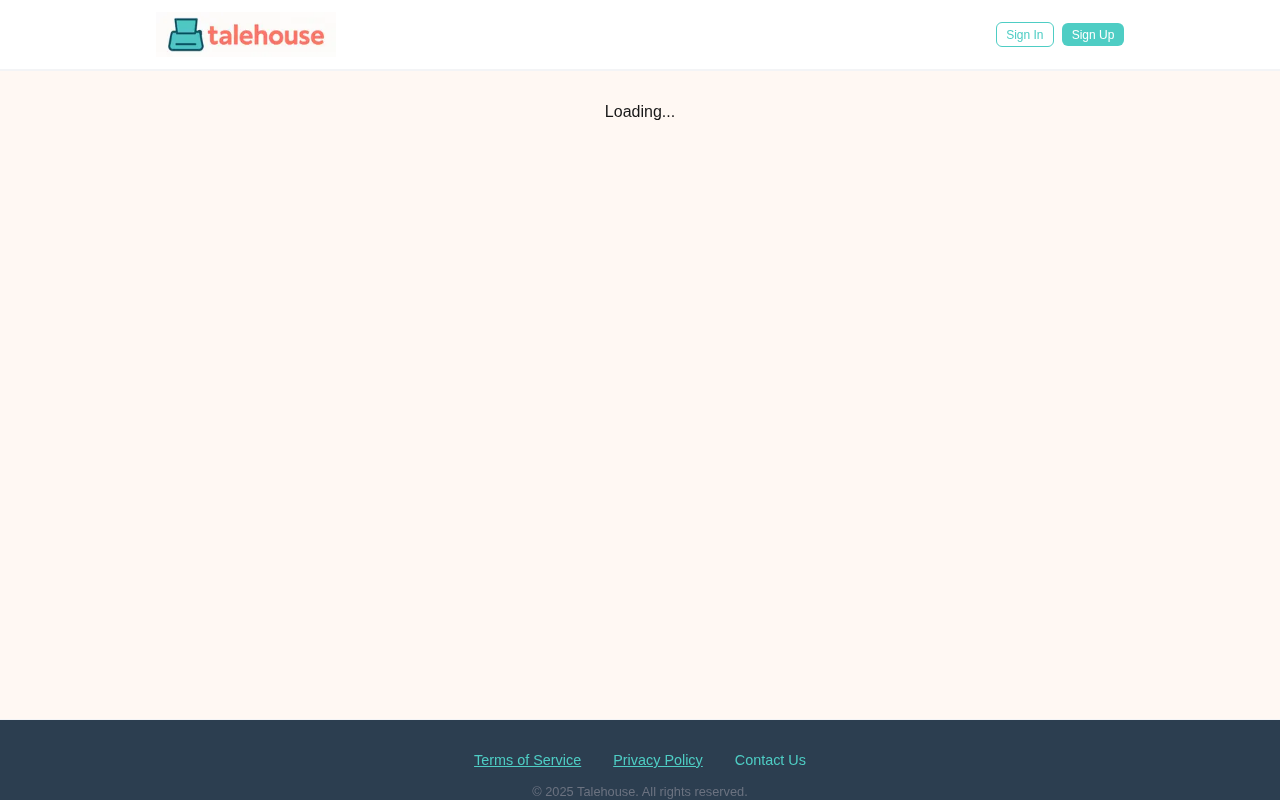Open the Contact Us link

point(770,760)
